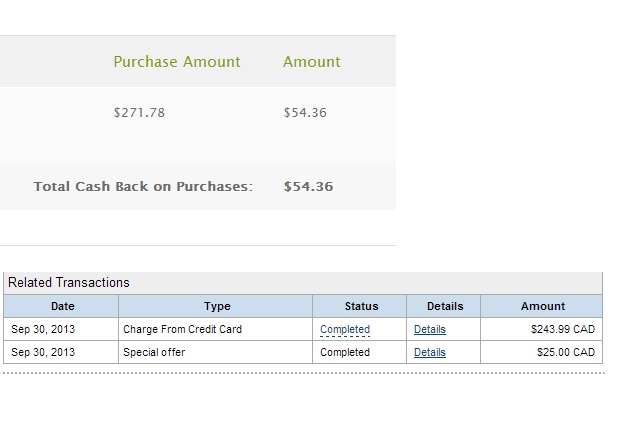Click the $271.78 purchase amount value
619x421 pixels.
[139, 113]
